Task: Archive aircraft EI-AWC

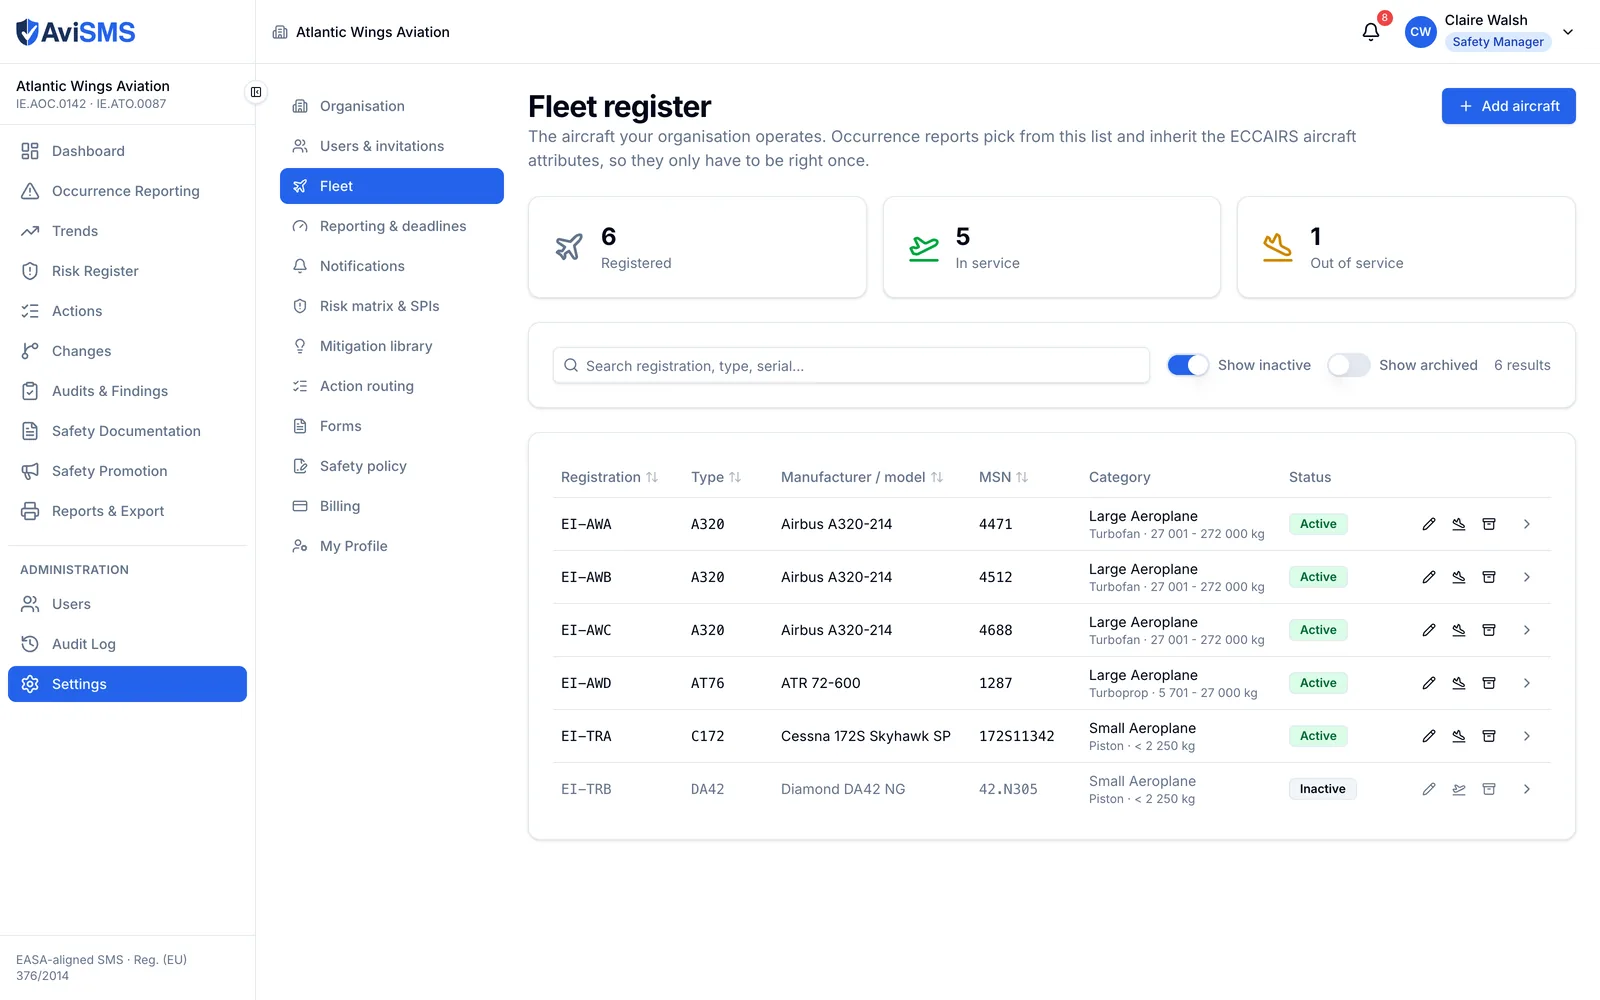Action: point(1489,630)
